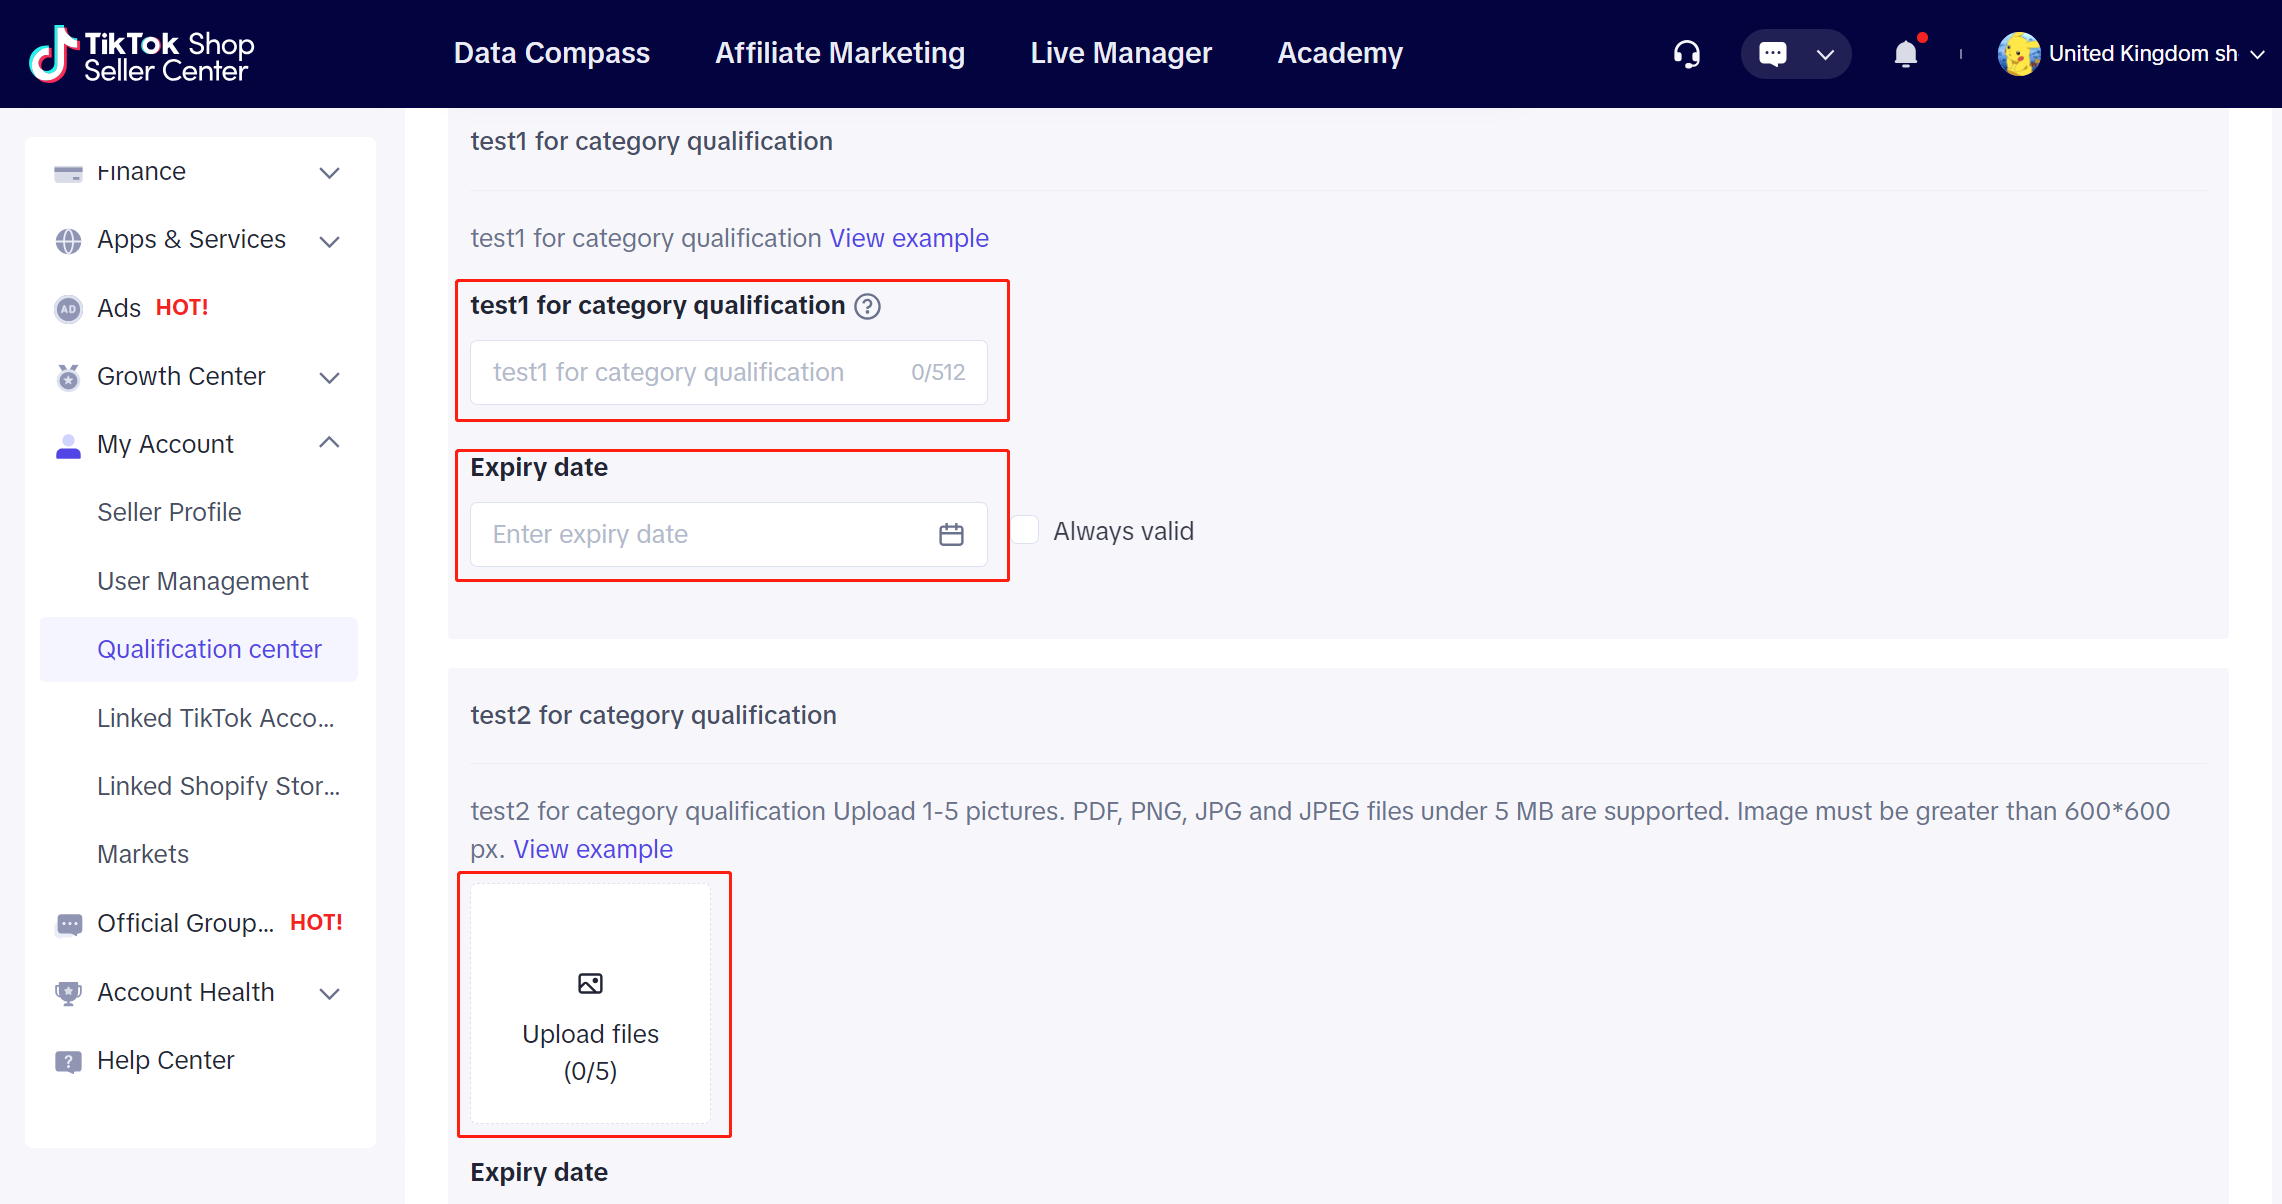Click the TikTok Shop Seller Center logo
The height and width of the screenshot is (1204, 2282).
pyautogui.click(x=141, y=54)
